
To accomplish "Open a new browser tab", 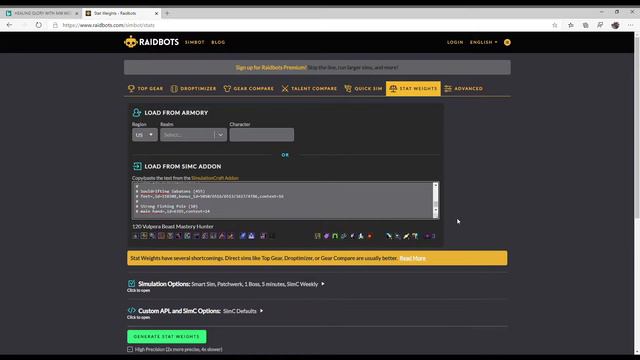I will click(167, 13).
